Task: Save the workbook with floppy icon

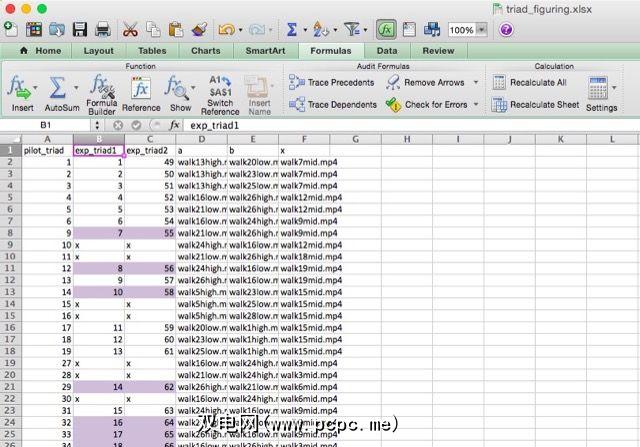Action: tap(80, 29)
